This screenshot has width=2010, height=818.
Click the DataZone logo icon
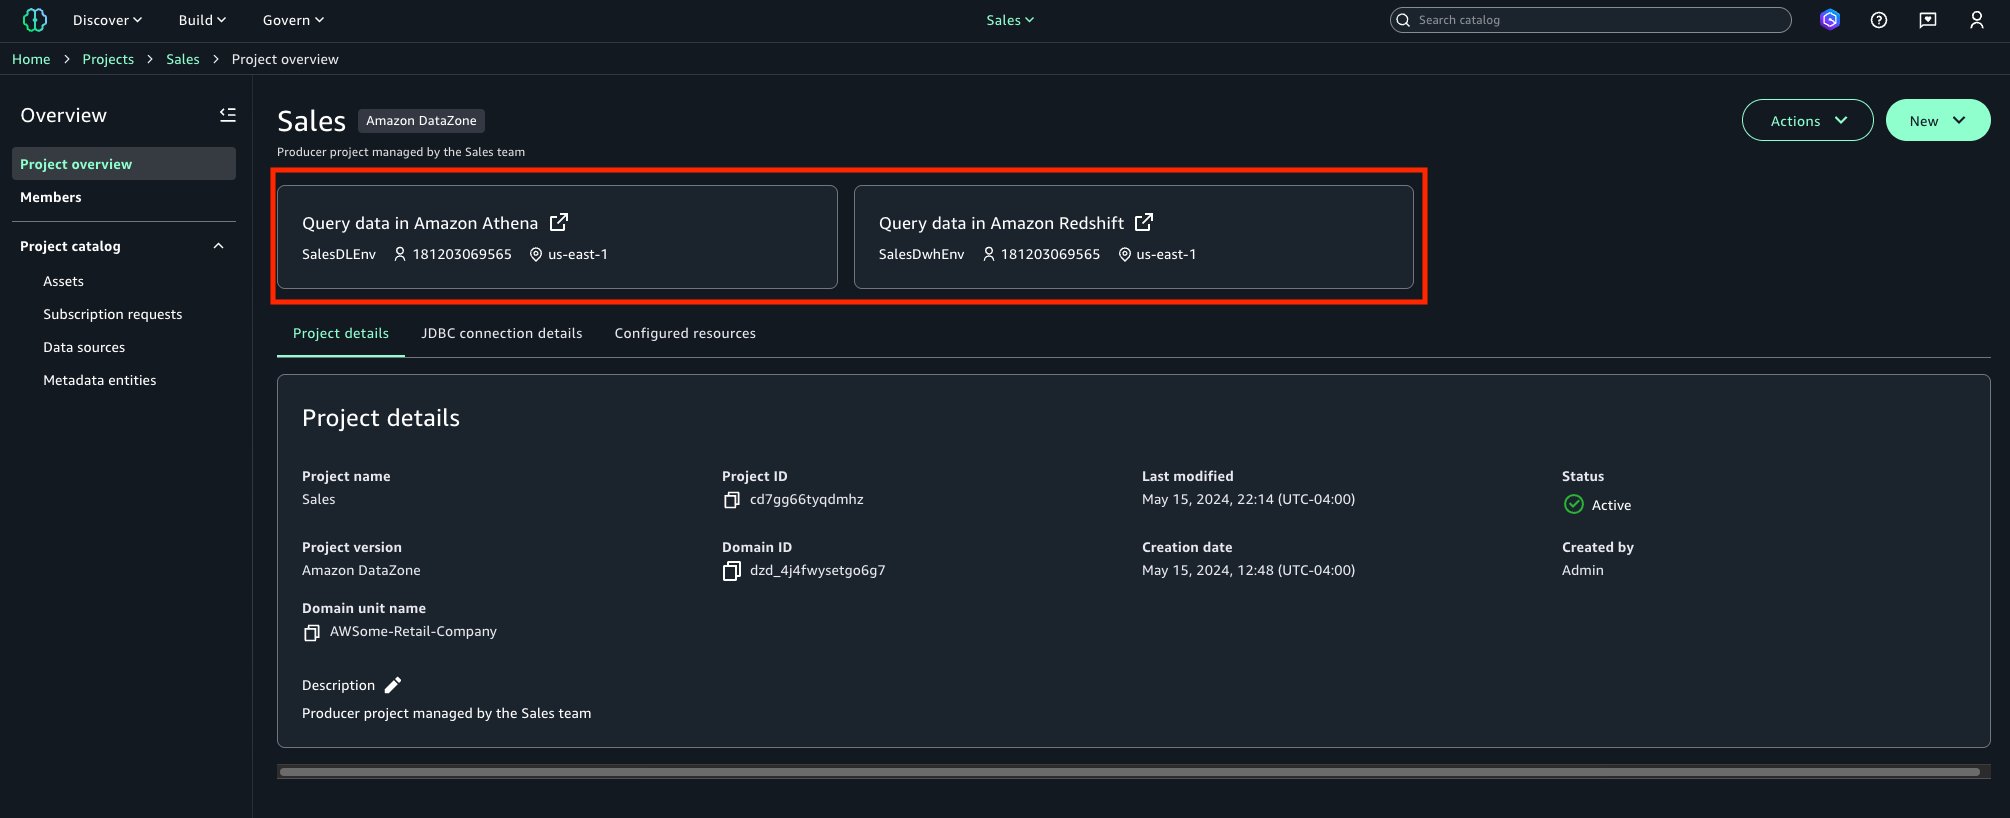35,20
